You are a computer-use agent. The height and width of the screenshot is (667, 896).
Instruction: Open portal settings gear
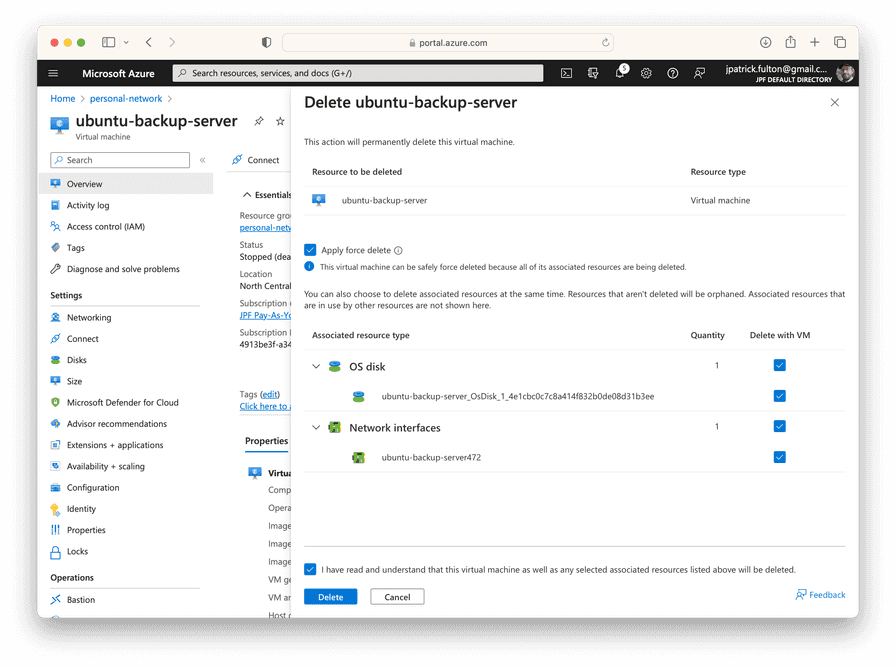click(x=646, y=73)
